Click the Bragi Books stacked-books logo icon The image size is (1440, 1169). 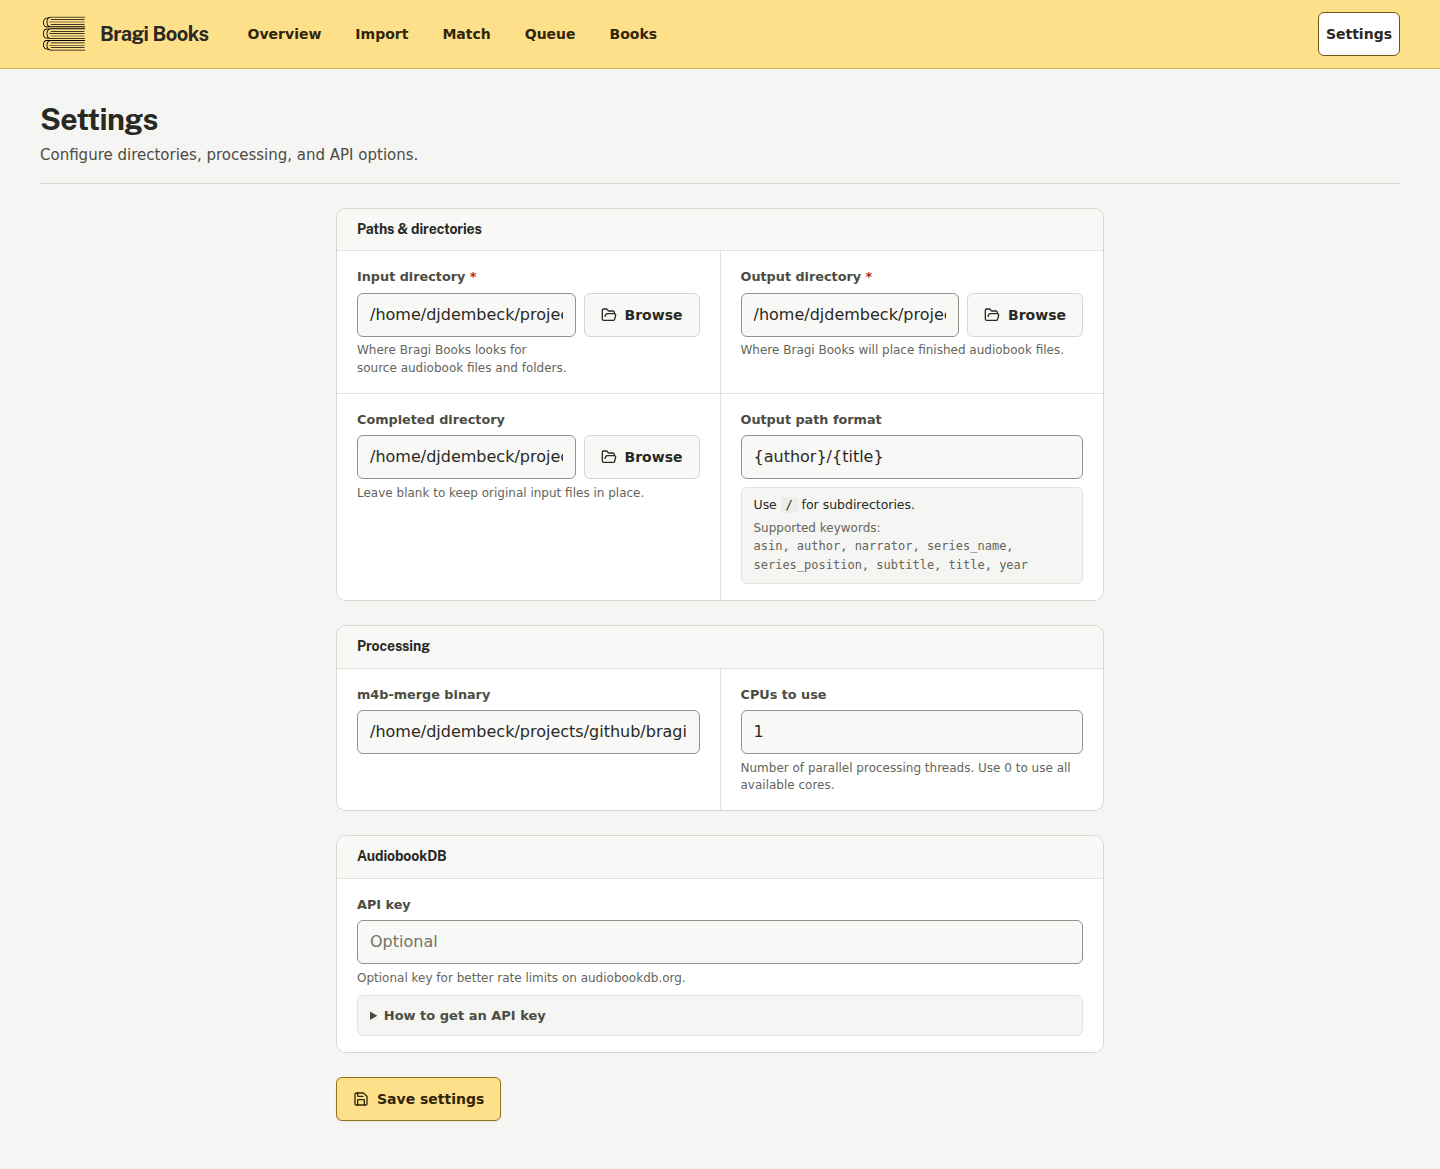tap(64, 34)
